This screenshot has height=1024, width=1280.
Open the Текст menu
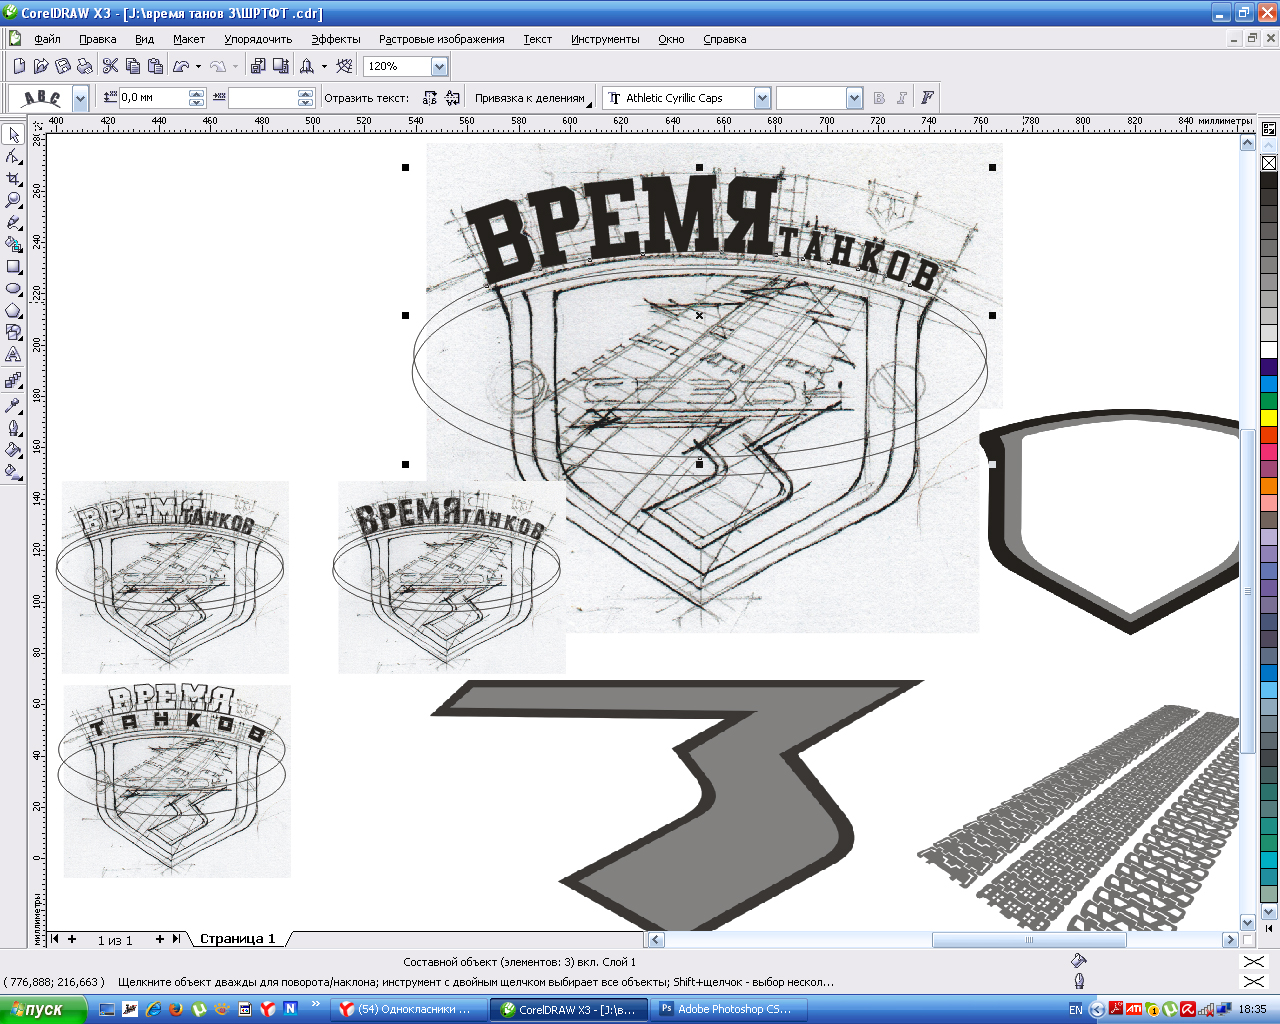pyautogui.click(x=538, y=39)
